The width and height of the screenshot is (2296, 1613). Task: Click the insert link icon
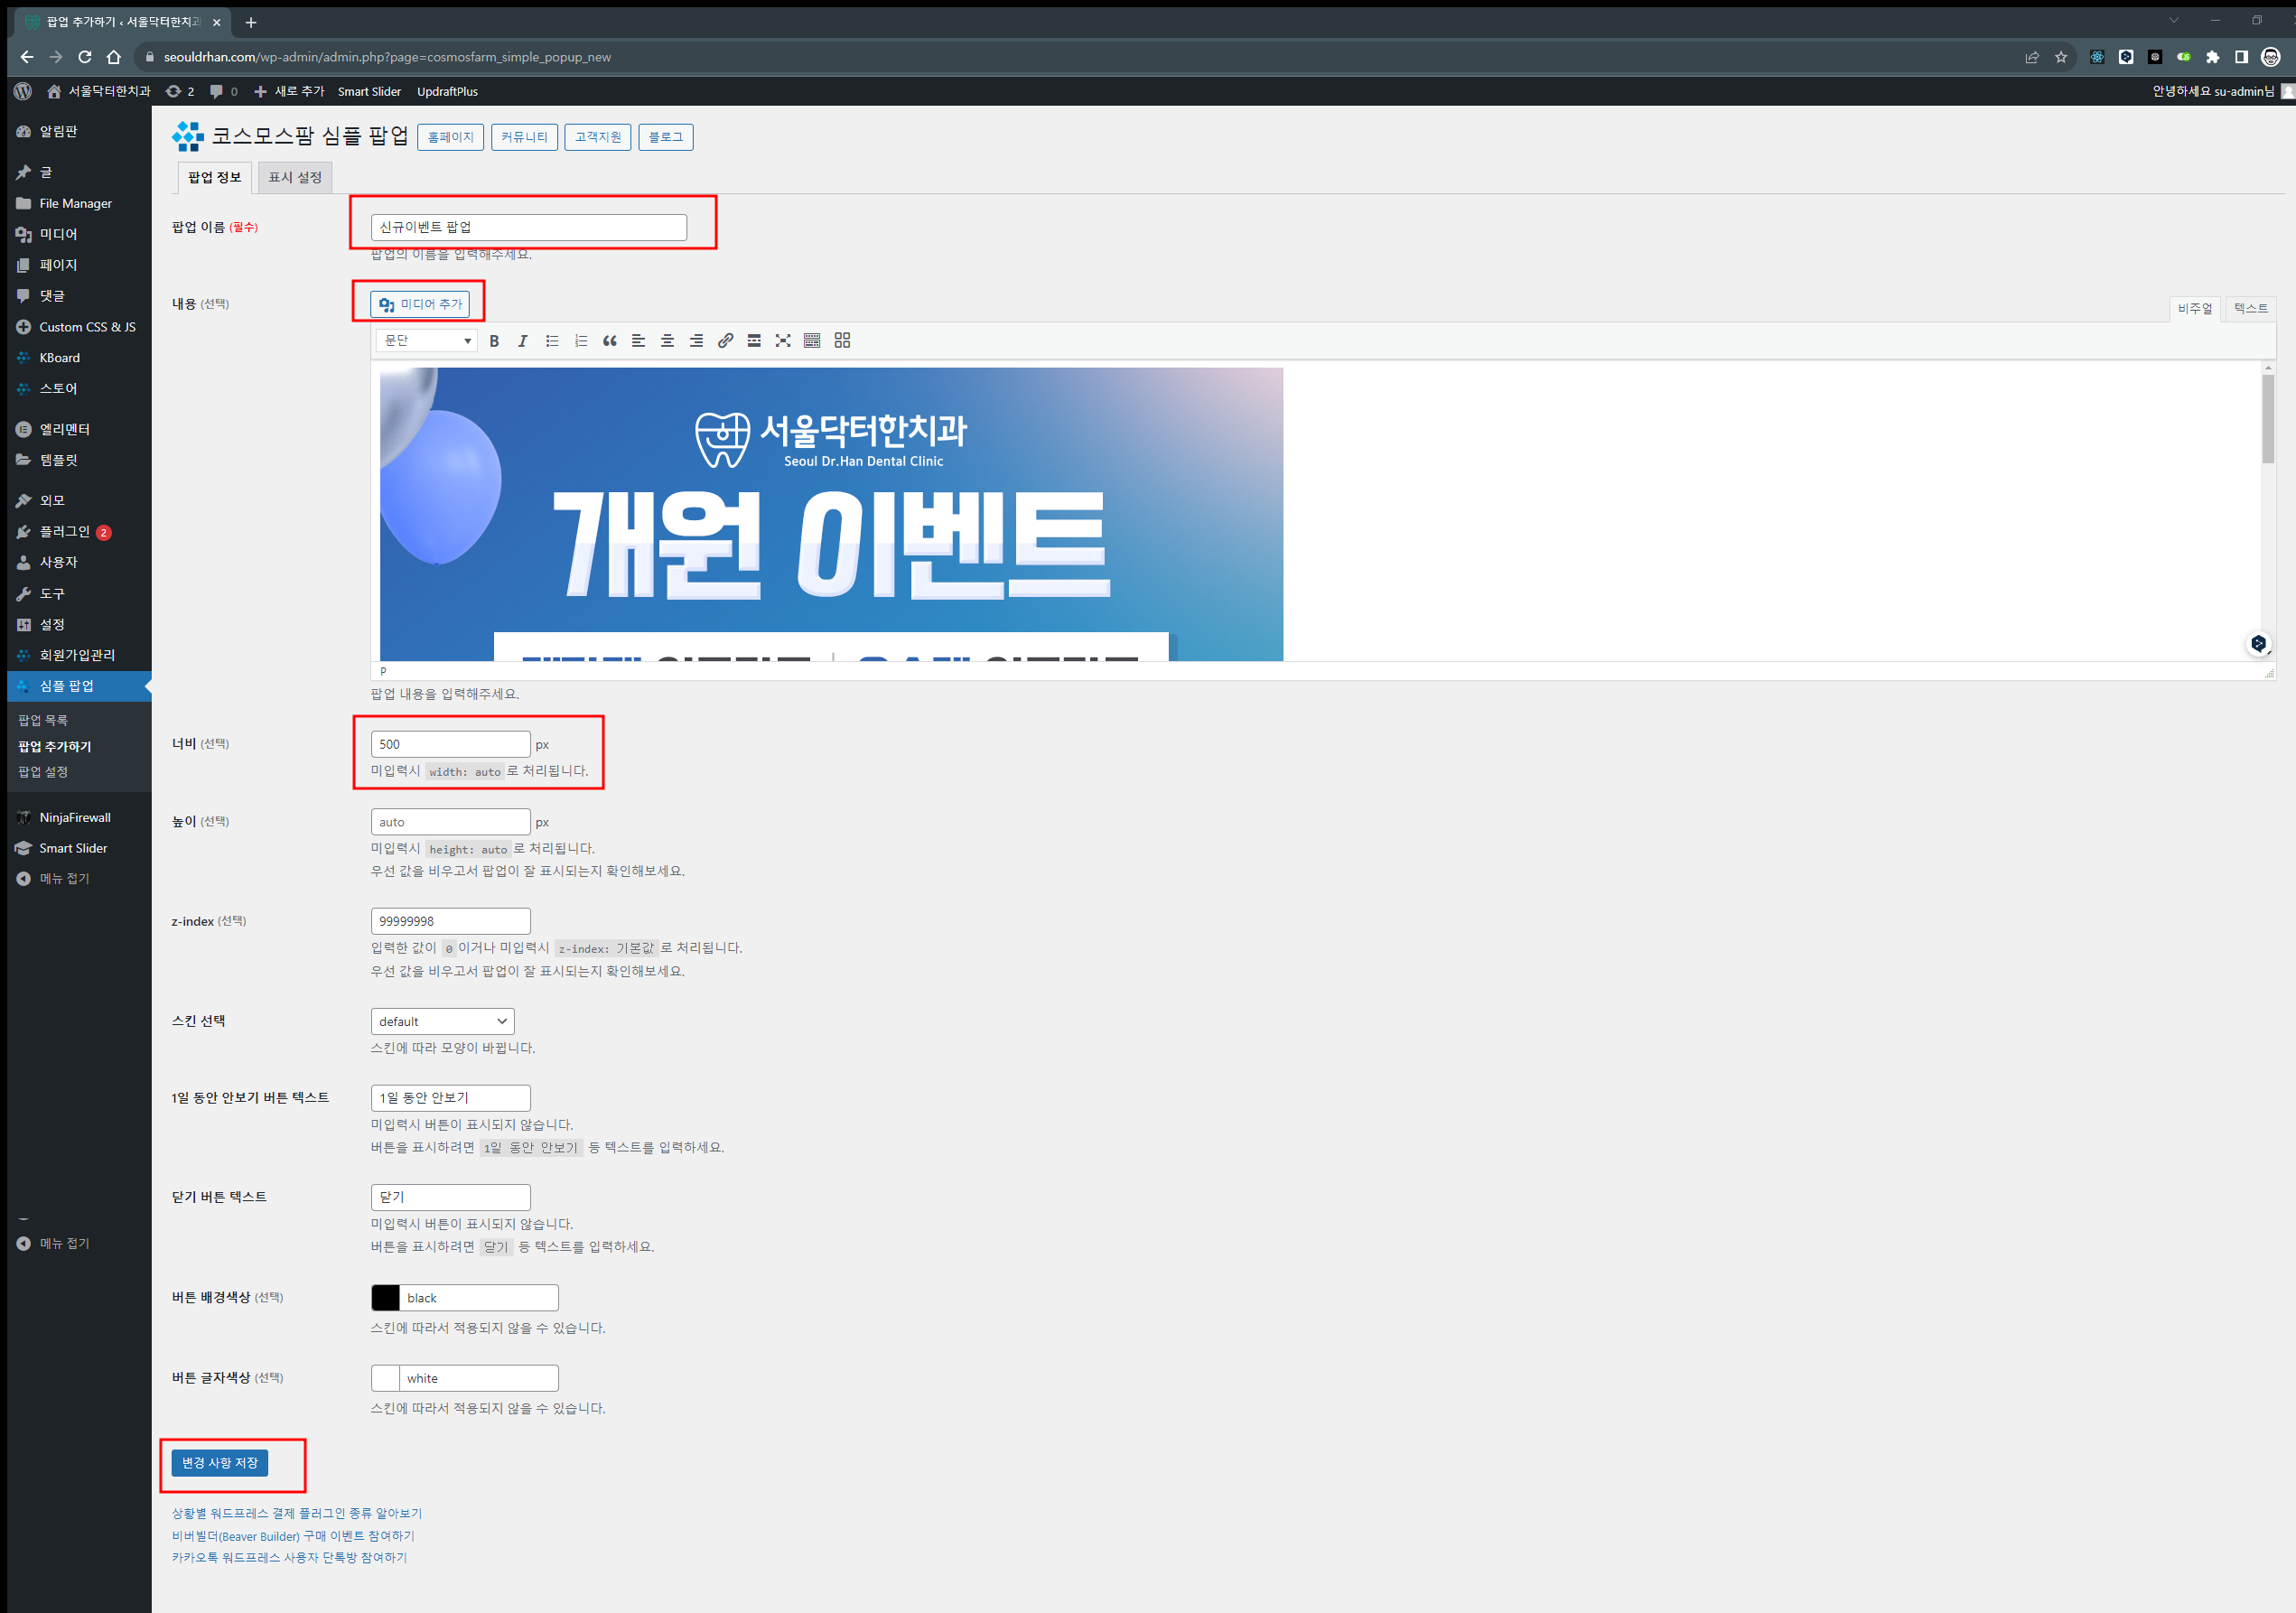point(725,341)
